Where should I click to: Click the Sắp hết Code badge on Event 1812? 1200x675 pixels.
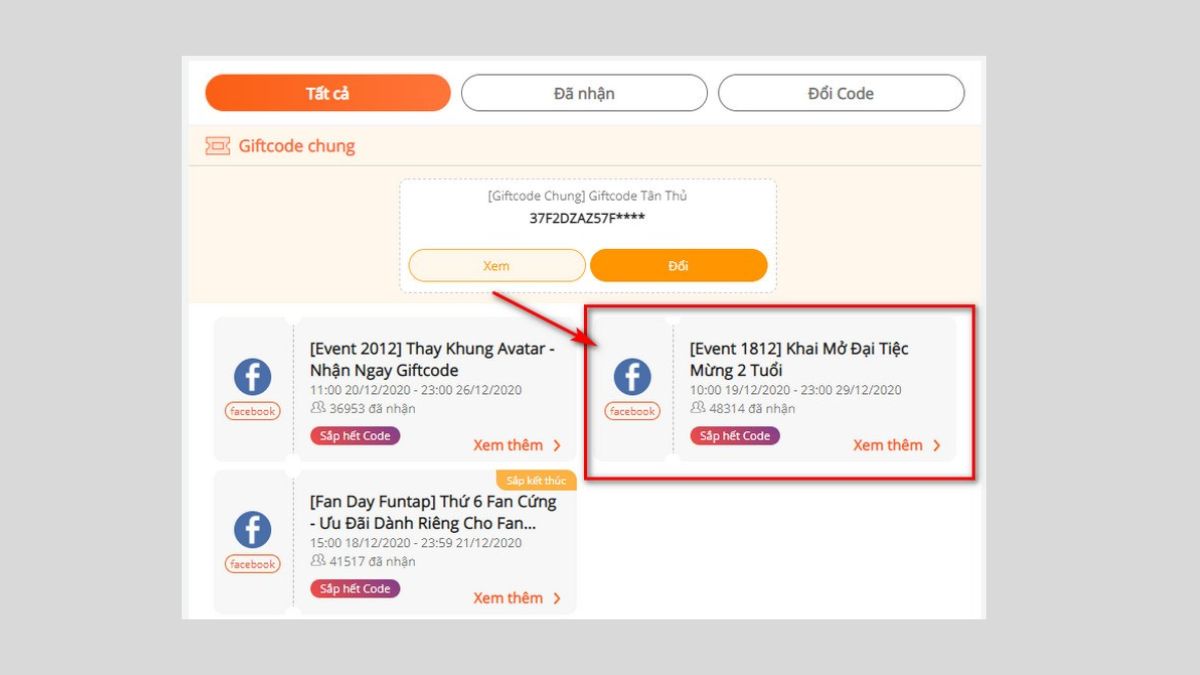point(735,436)
